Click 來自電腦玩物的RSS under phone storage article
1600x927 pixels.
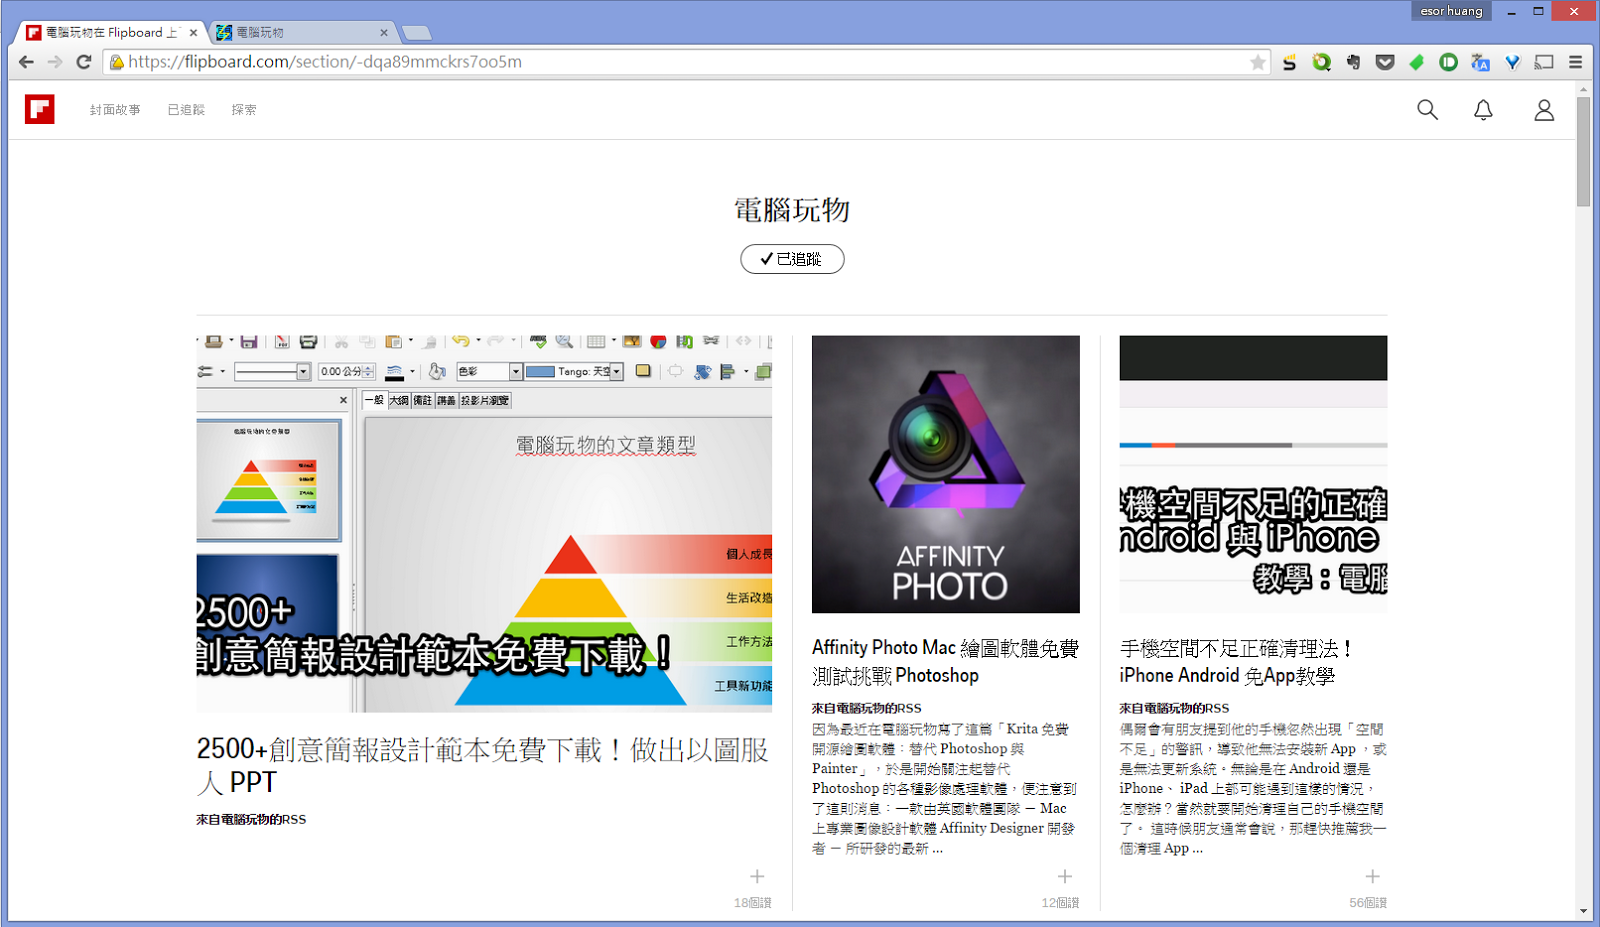[1174, 708]
